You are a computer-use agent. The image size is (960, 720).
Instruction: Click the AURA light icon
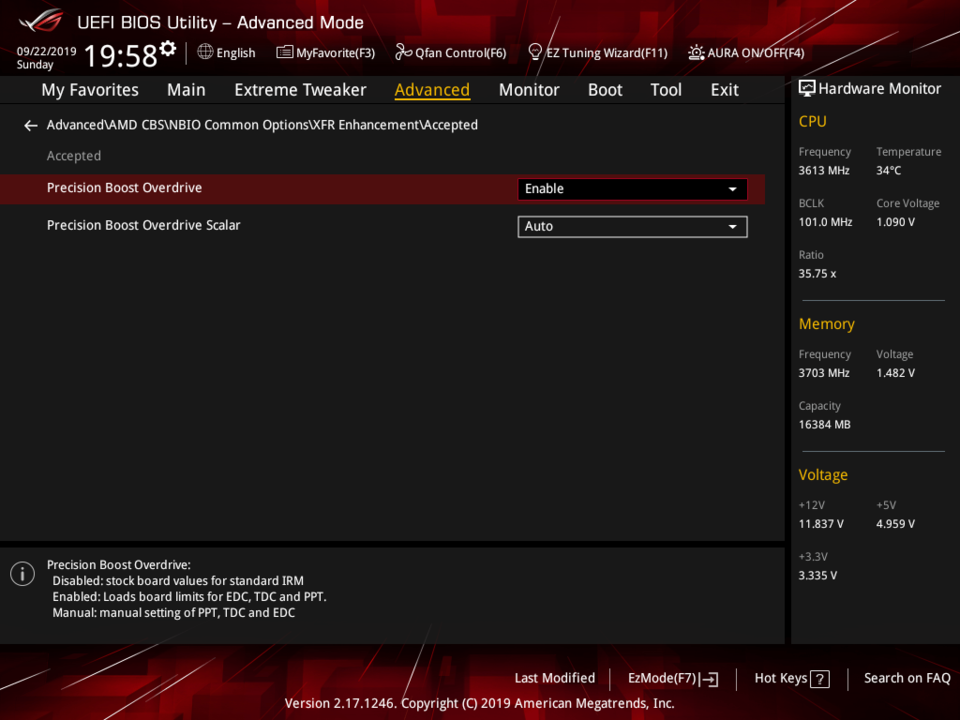tap(696, 53)
